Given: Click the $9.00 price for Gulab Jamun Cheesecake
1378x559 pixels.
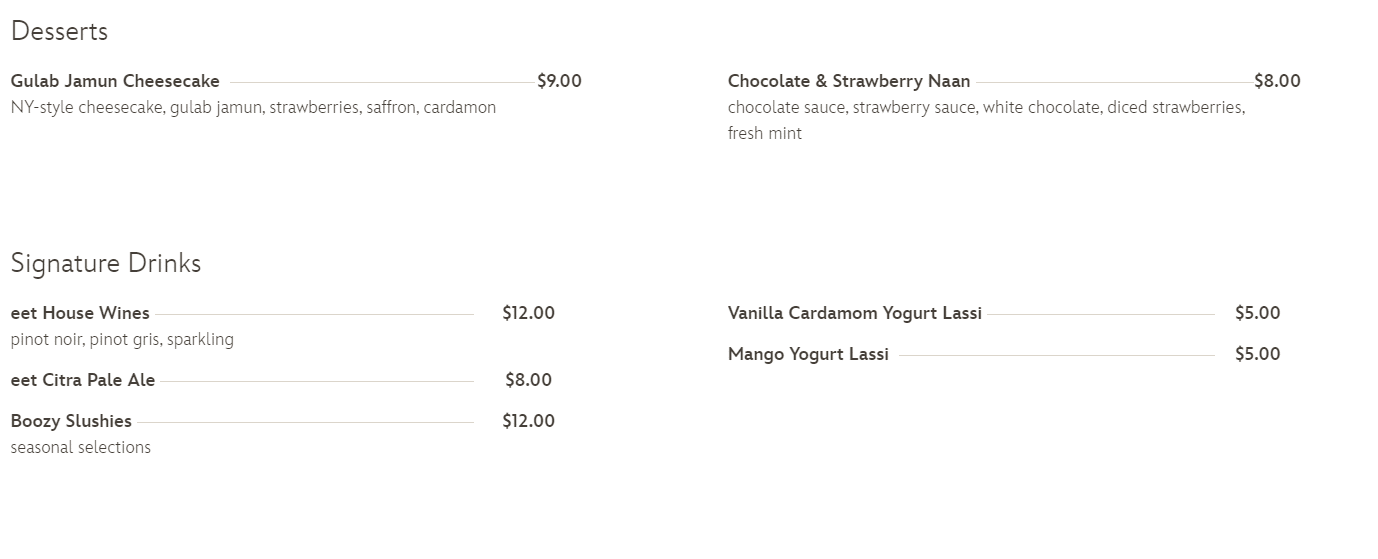Looking at the screenshot, I should pyautogui.click(x=559, y=81).
